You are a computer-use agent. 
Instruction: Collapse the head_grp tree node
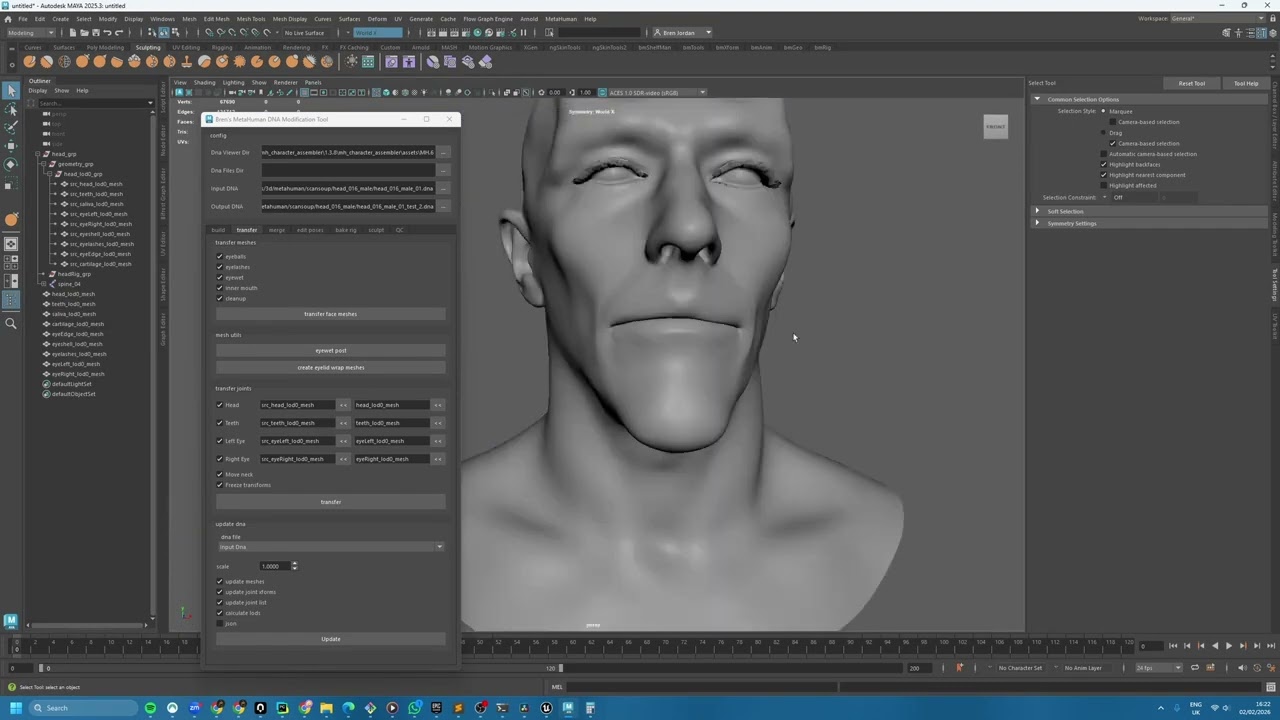tap(38, 155)
